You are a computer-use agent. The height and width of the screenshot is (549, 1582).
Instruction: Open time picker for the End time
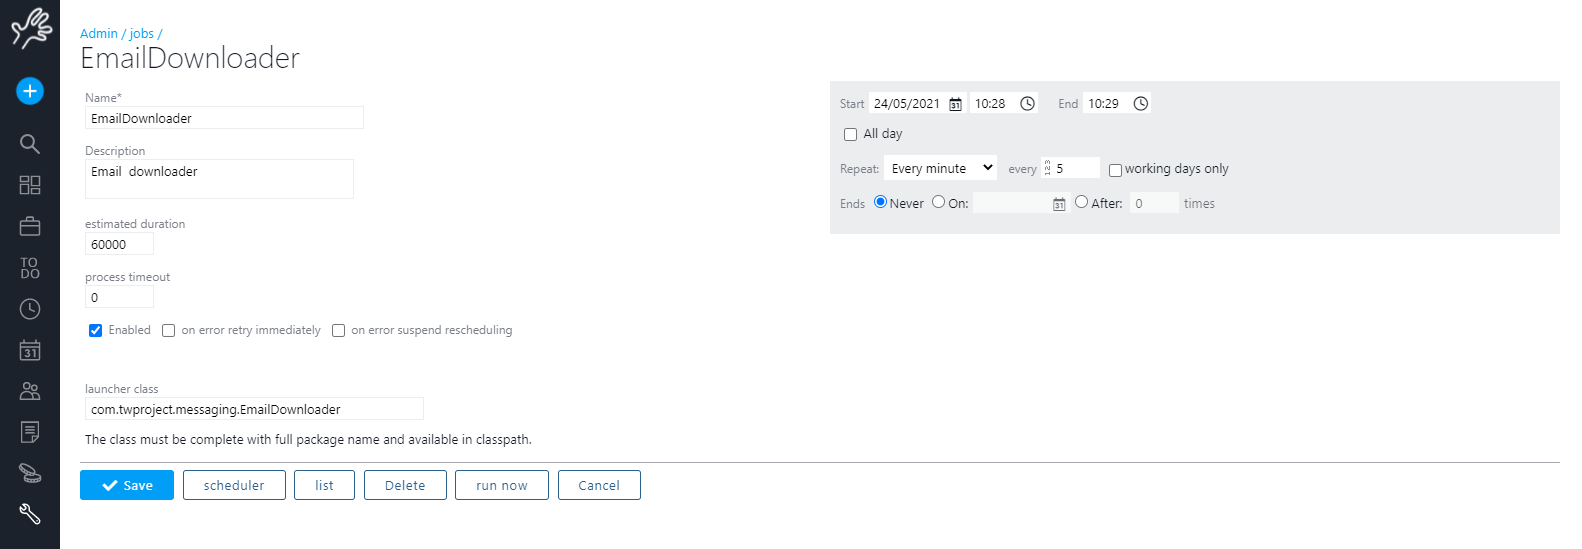pyautogui.click(x=1140, y=104)
